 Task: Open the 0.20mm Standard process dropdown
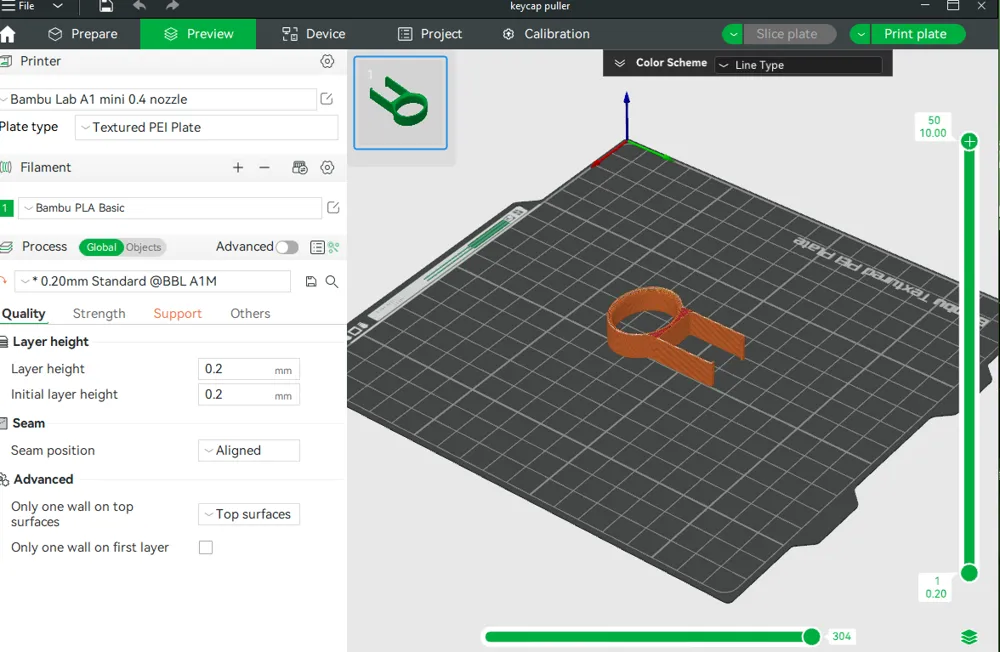coord(152,281)
